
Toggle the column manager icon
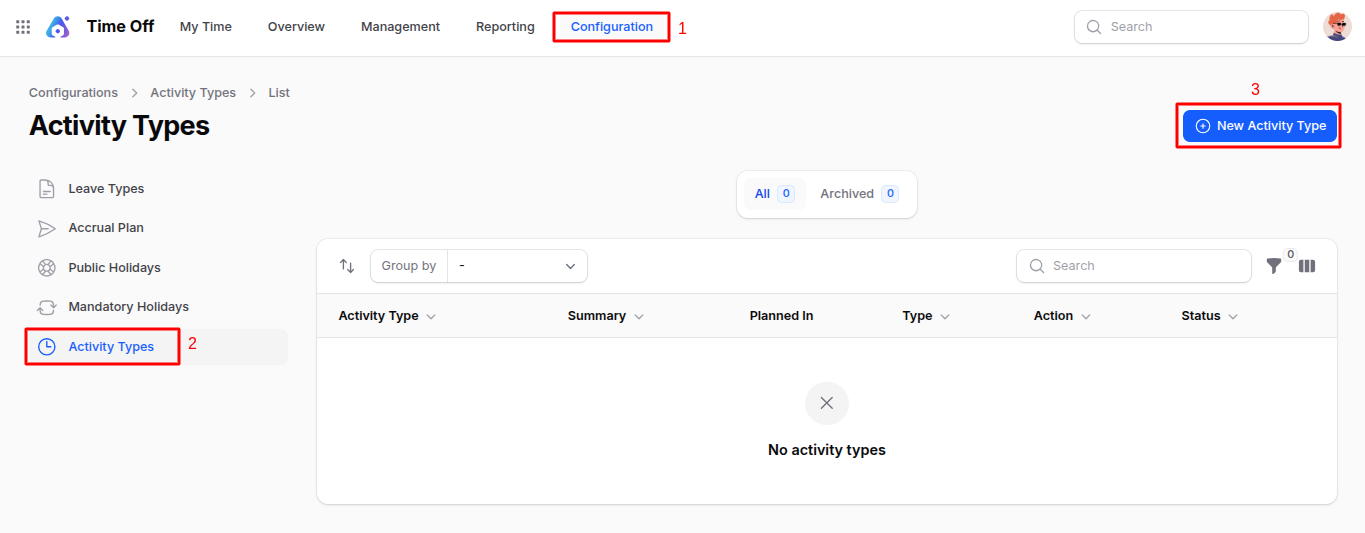pos(1307,266)
